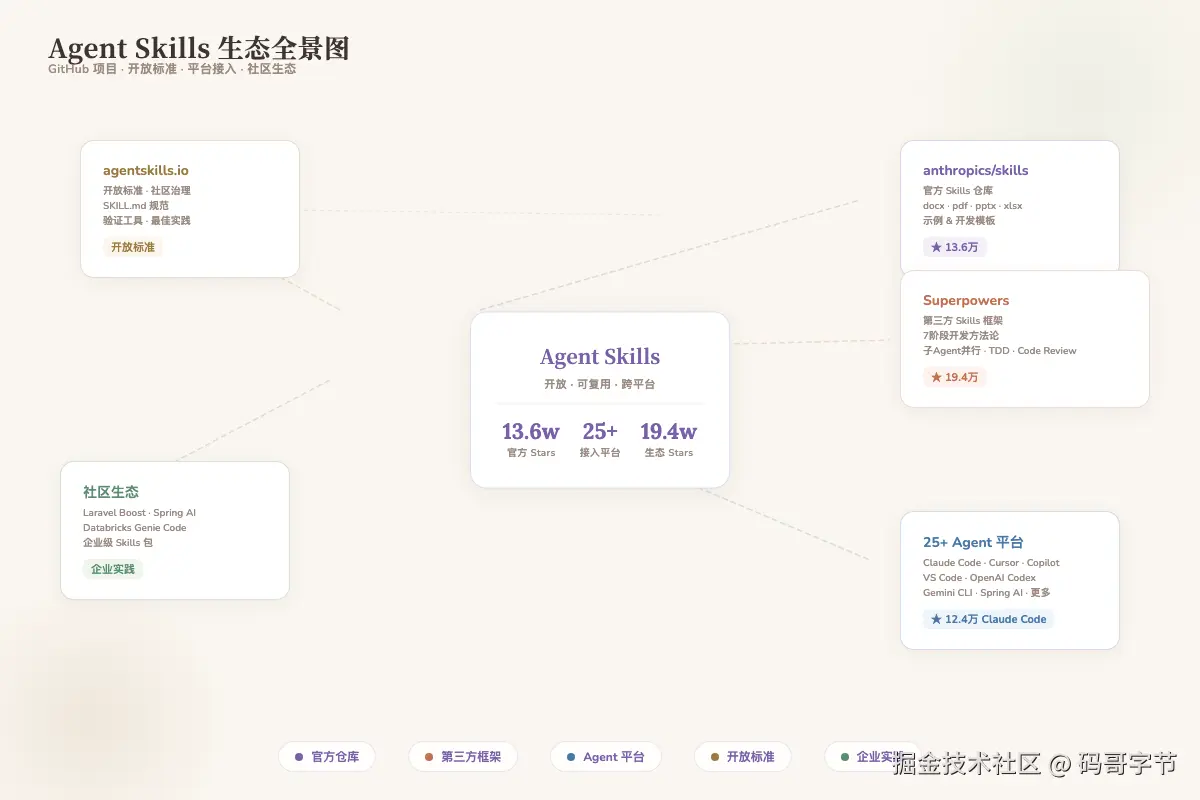Click the Claude Code · Cursor · Copilot line
1200x800 pixels.
pos(991,563)
